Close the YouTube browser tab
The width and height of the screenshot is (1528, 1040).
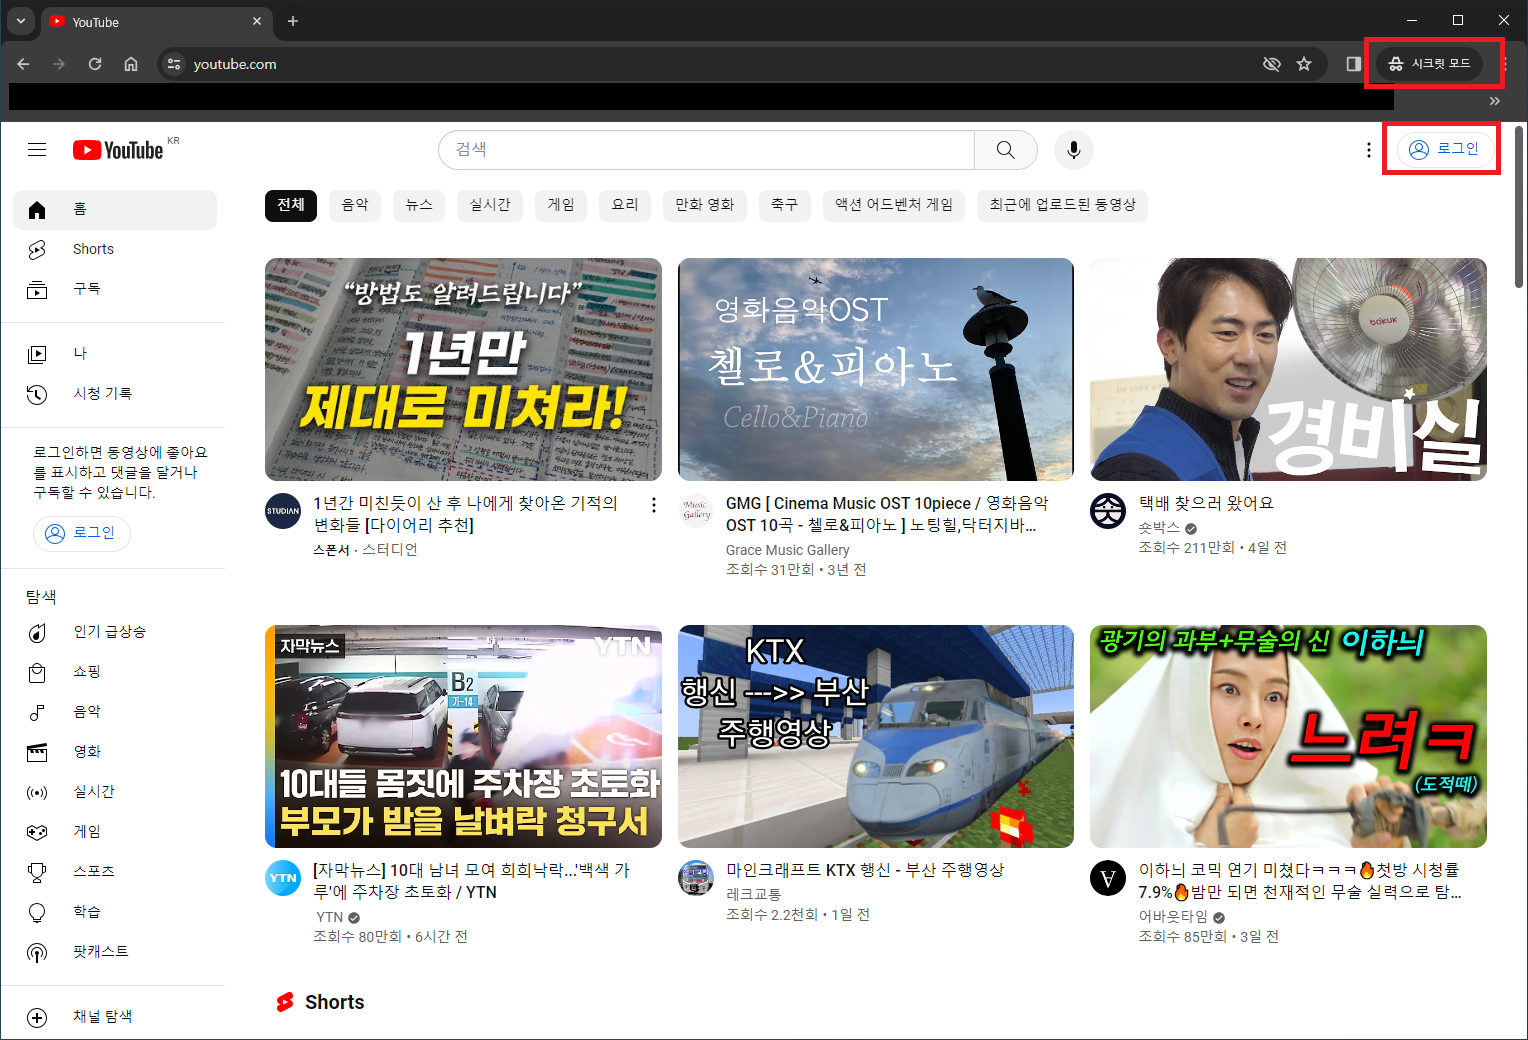pyautogui.click(x=257, y=21)
